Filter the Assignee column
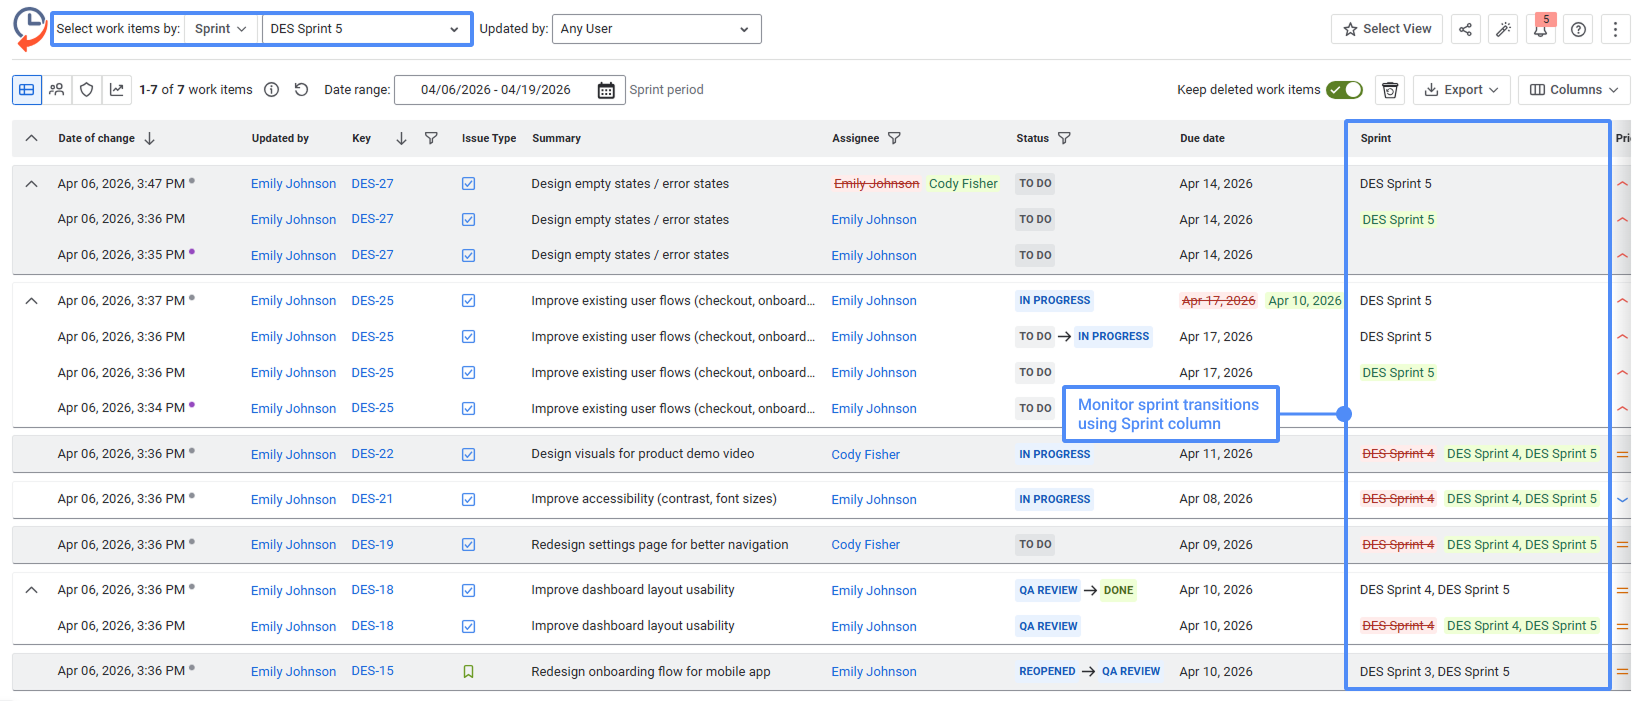The width and height of the screenshot is (1639, 701). point(894,139)
